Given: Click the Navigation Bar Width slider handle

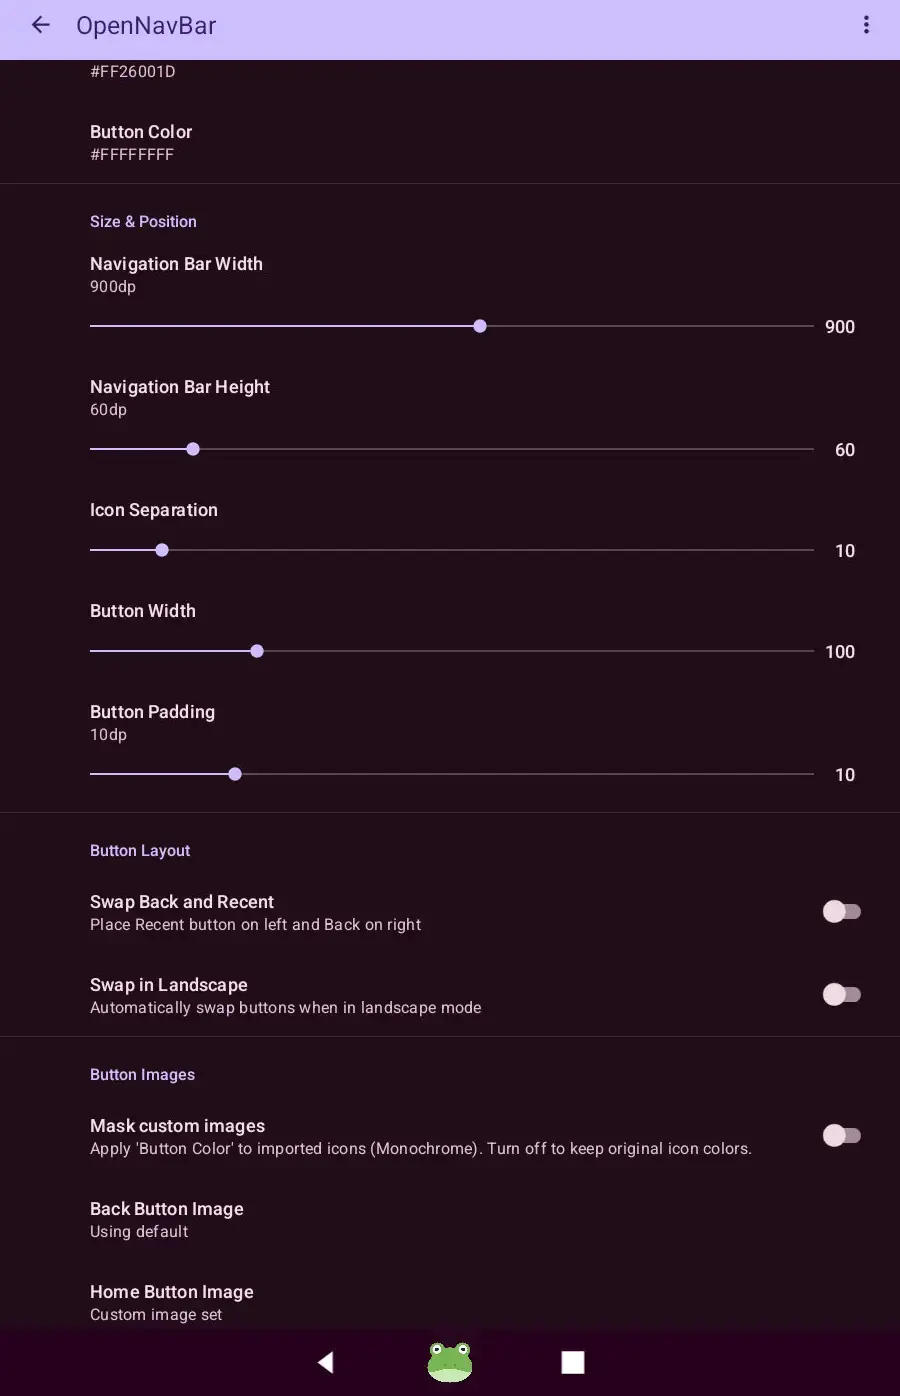Looking at the screenshot, I should (480, 326).
